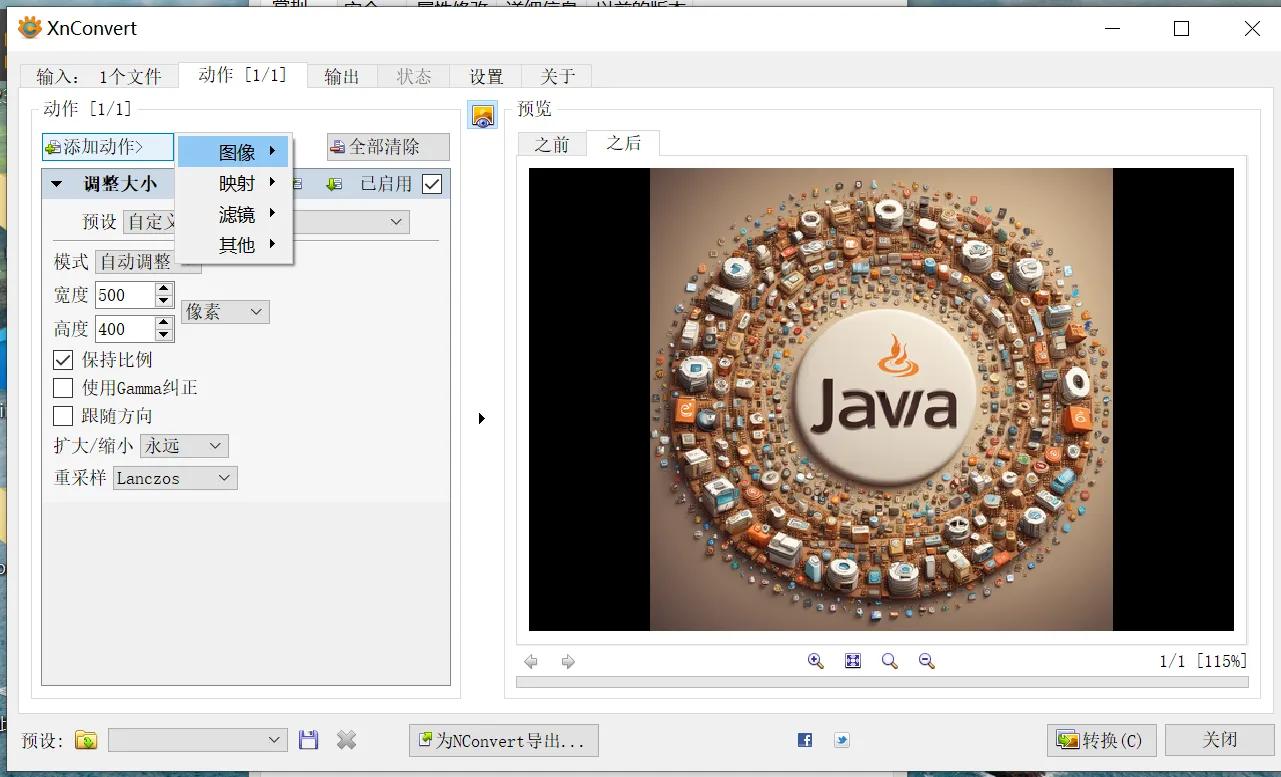Decrease height with the down stepper arrow

164,335
